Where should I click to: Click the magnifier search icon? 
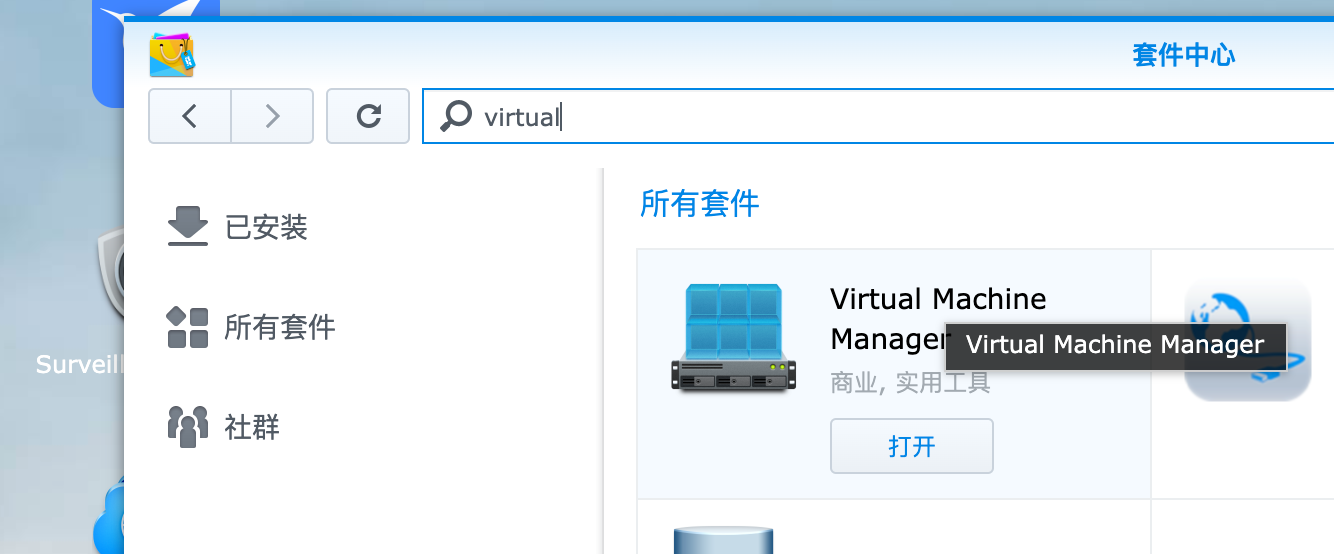[456, 116]
